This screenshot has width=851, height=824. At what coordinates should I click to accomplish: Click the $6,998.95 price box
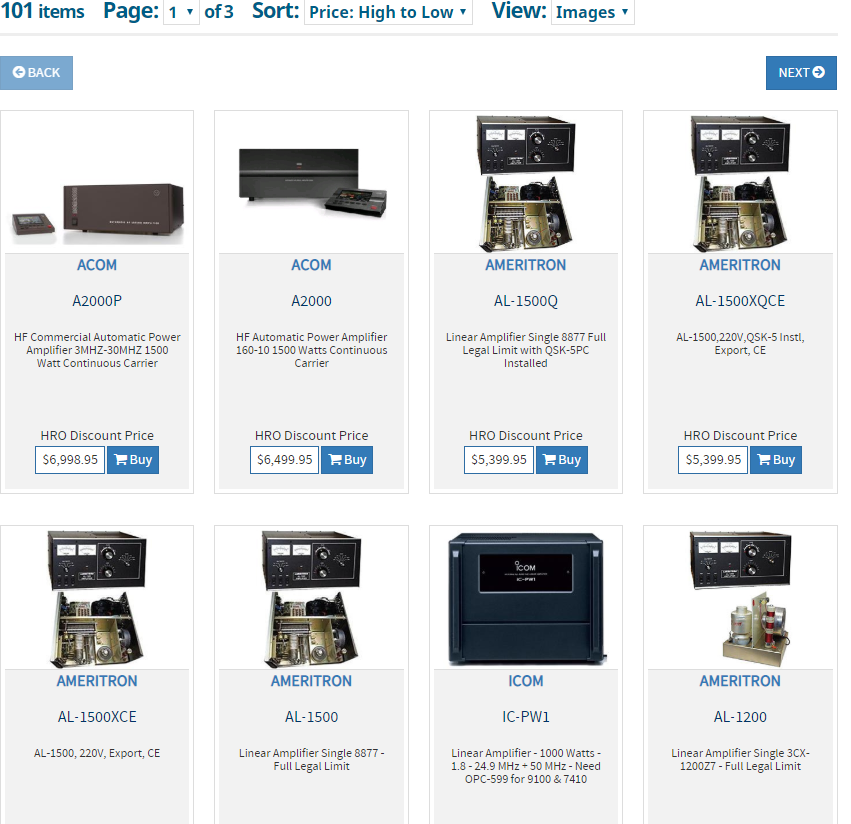70,460
